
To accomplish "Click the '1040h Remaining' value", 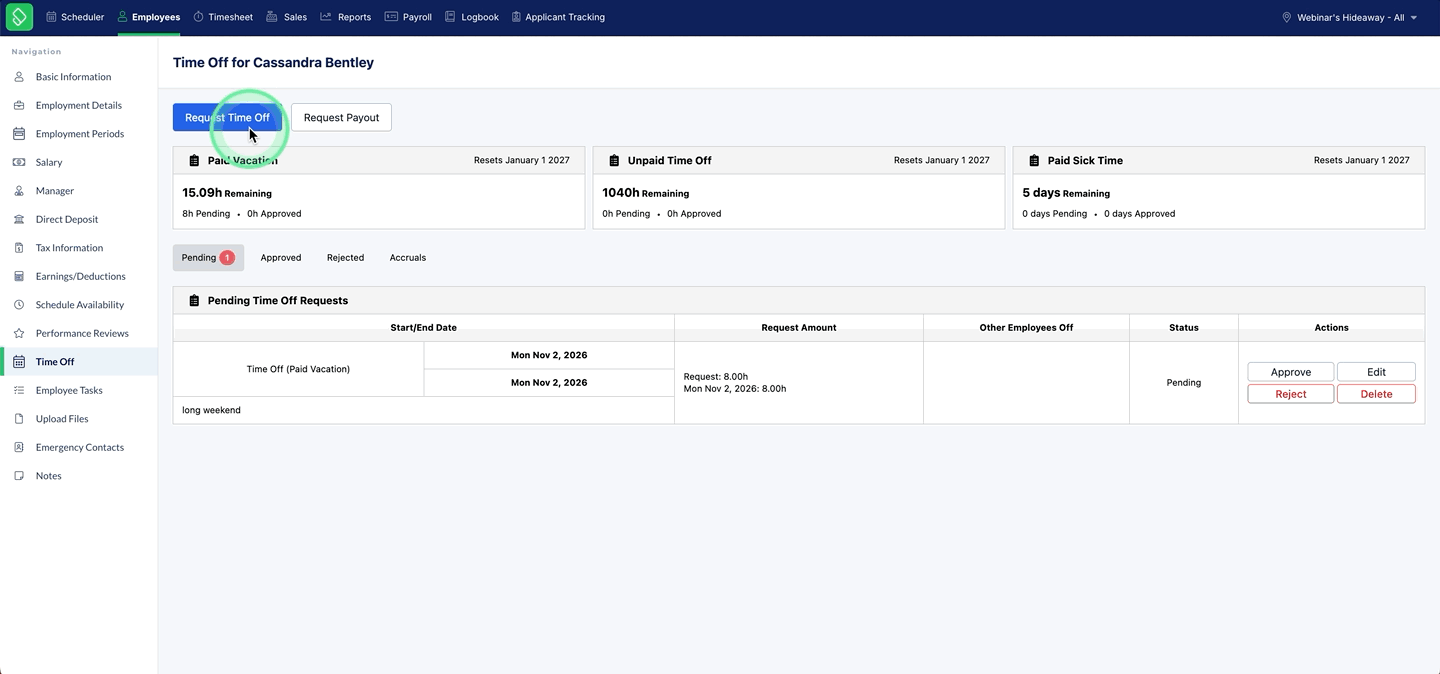I will point(646,193).
